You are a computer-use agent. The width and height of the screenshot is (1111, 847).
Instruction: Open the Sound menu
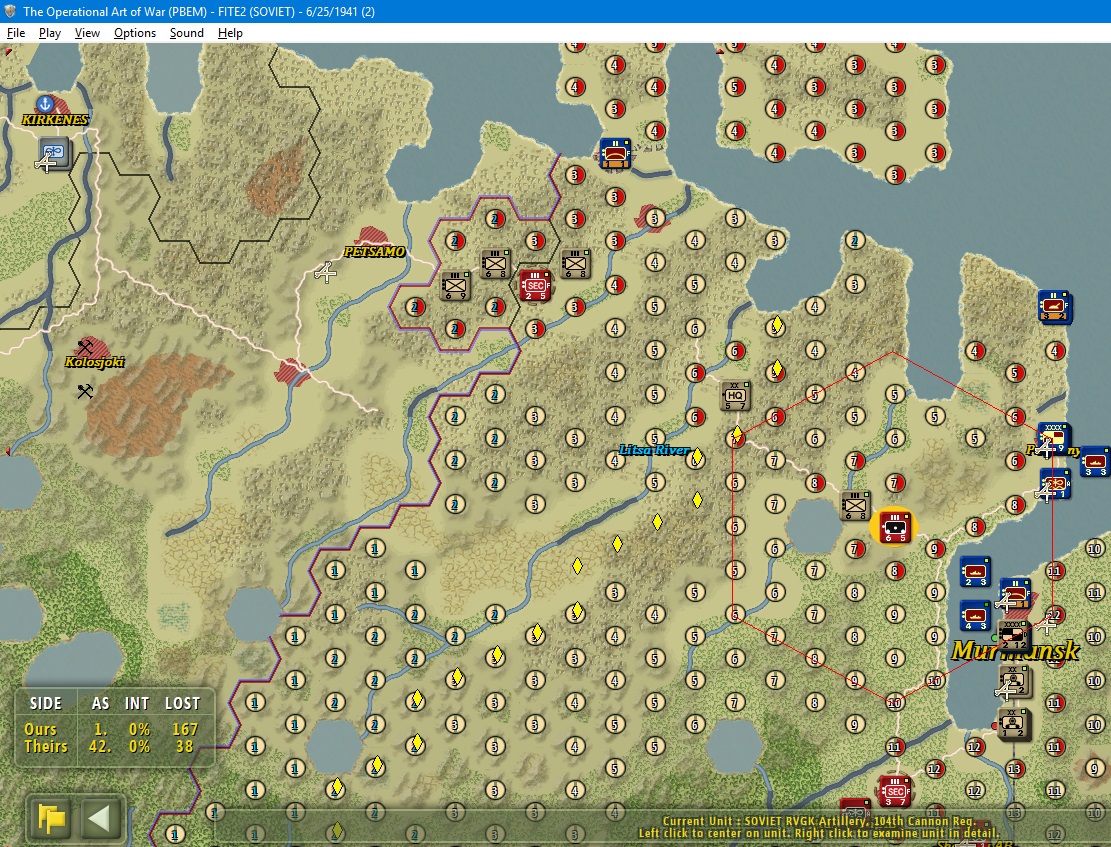pos(186,33)
